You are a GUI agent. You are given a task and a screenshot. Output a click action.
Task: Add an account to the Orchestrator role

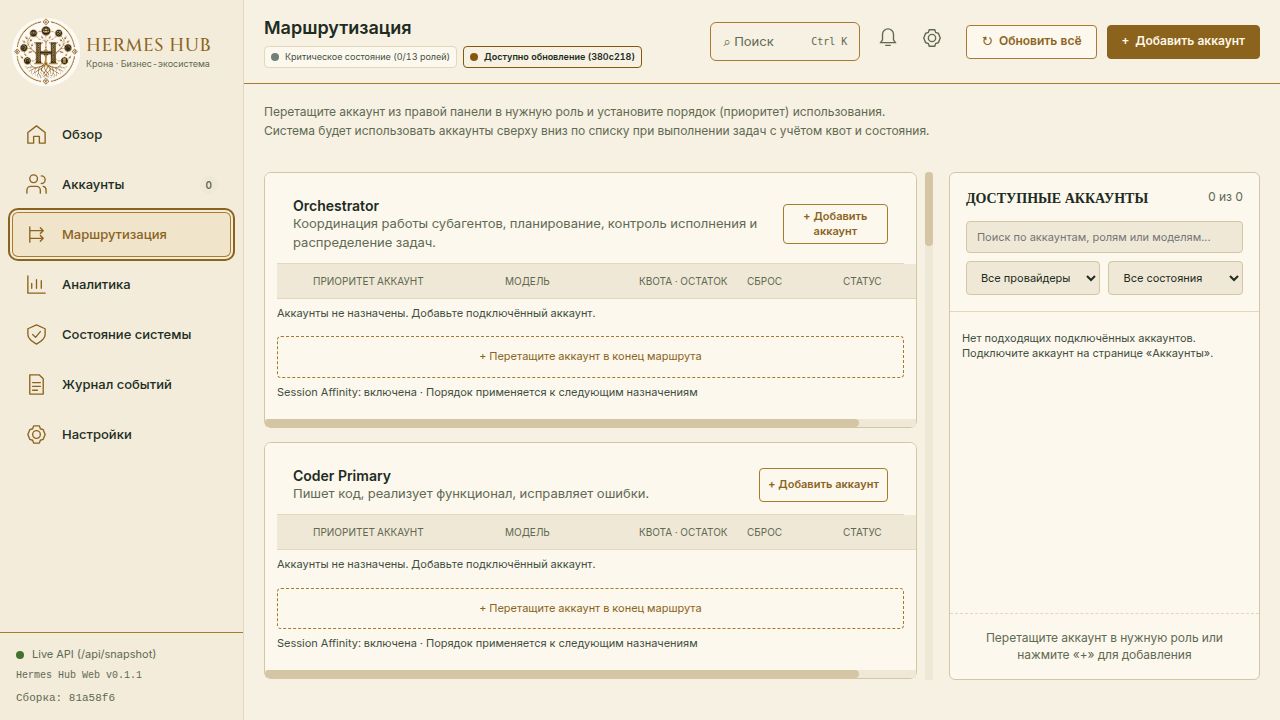coord(835,224)
